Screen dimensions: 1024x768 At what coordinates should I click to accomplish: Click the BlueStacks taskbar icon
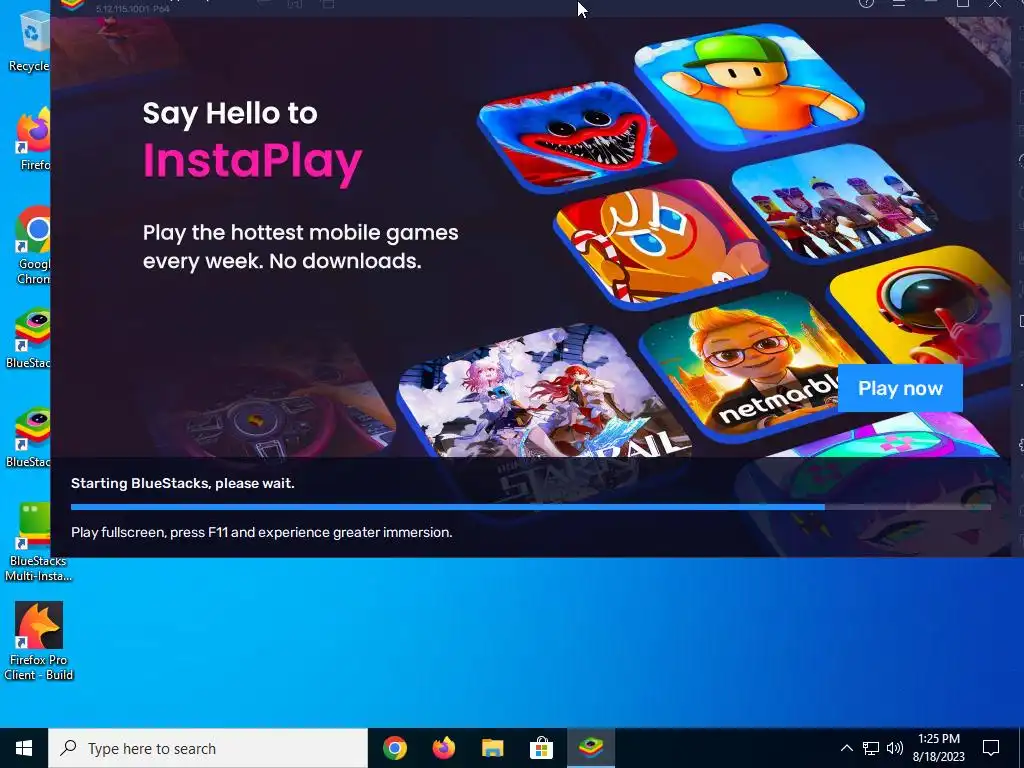pos(590,748)
